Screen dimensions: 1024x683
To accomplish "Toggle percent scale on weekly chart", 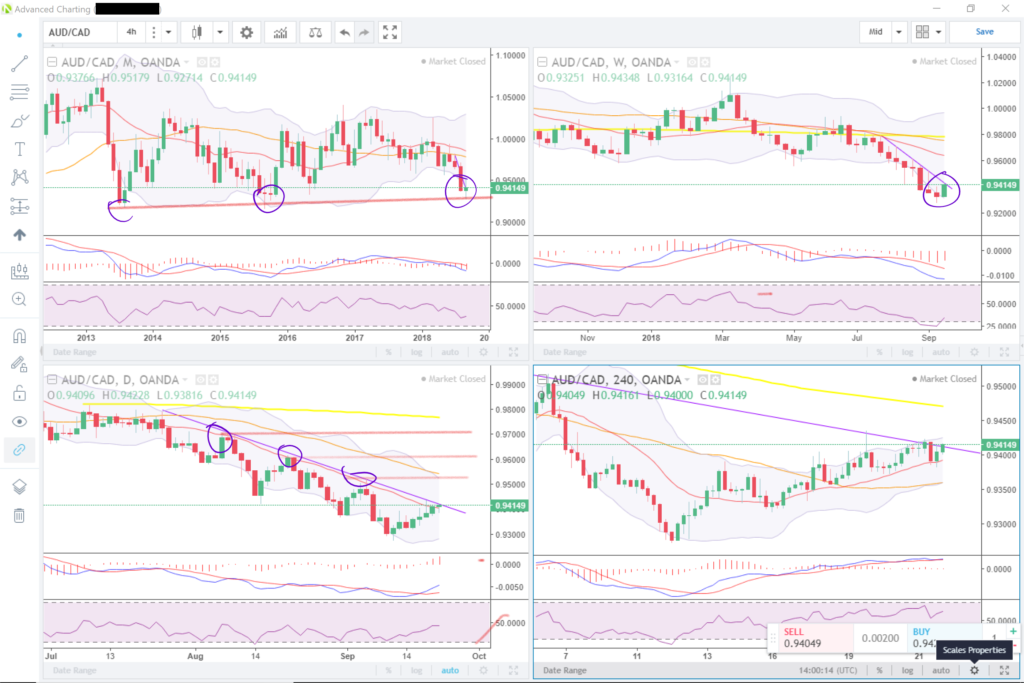I will pyautogui.click(x=879, y=352).
